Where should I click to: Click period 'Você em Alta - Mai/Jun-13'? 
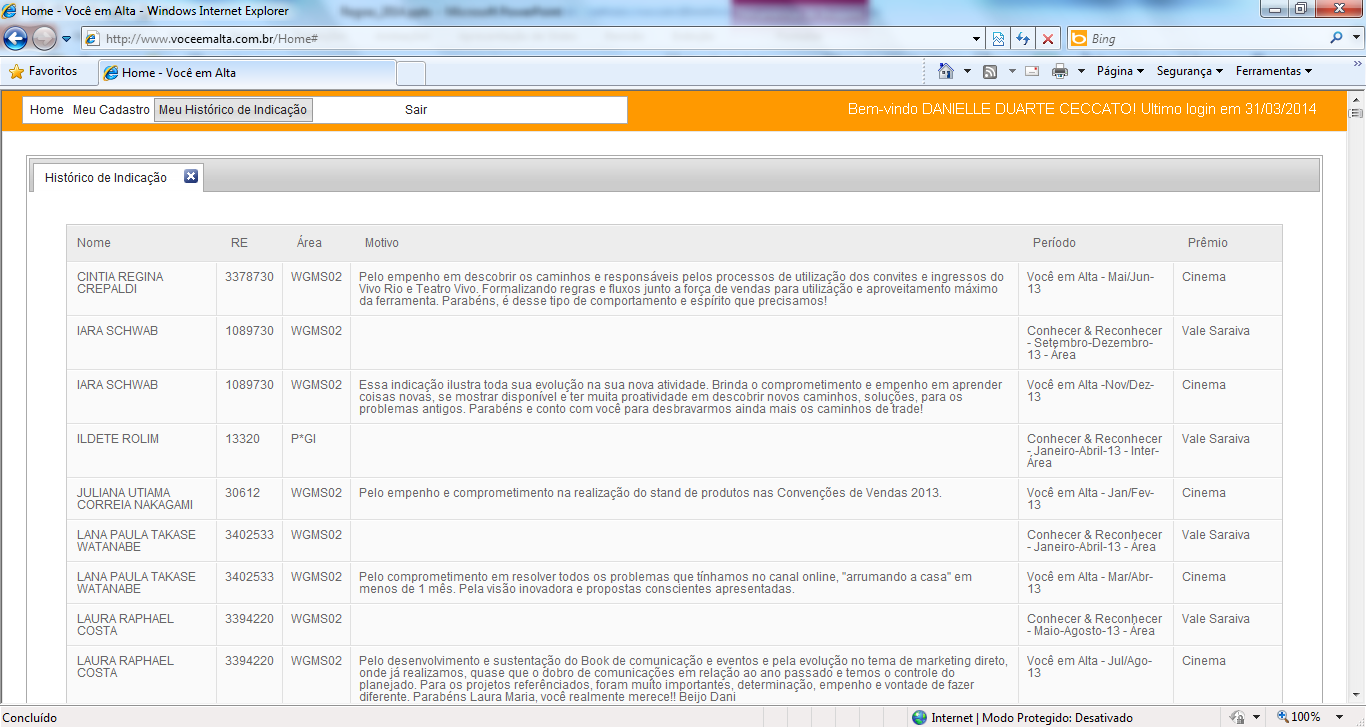click(x=1090, y=283)
